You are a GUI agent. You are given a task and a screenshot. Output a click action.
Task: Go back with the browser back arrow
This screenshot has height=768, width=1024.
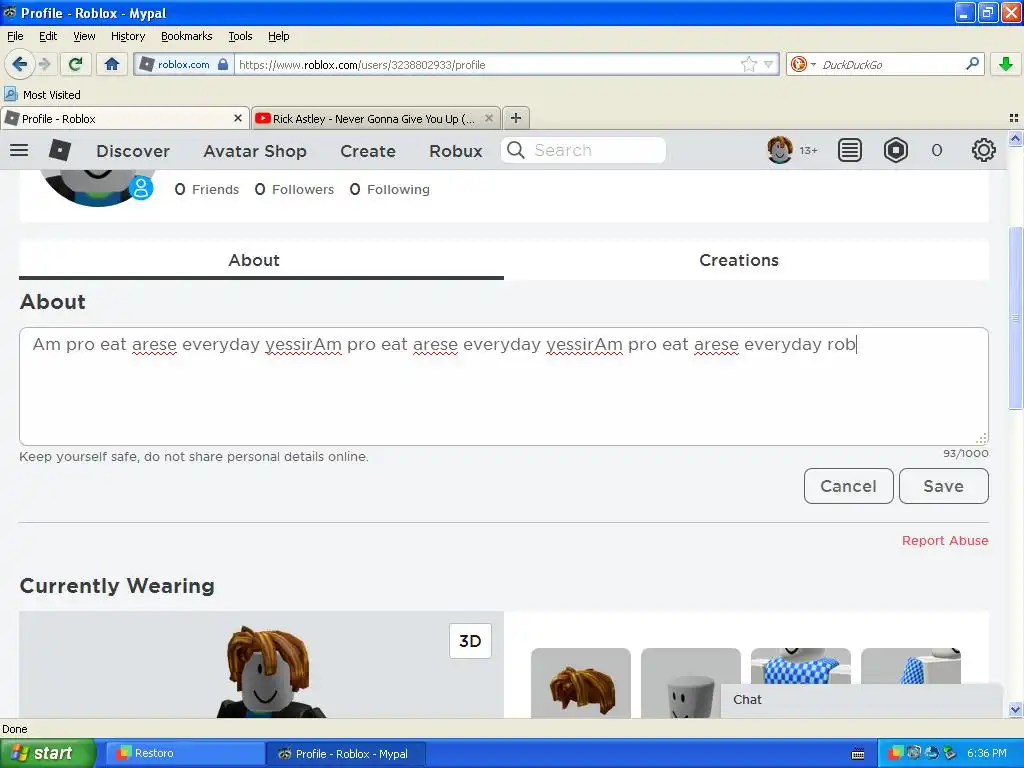click(19, 64)
